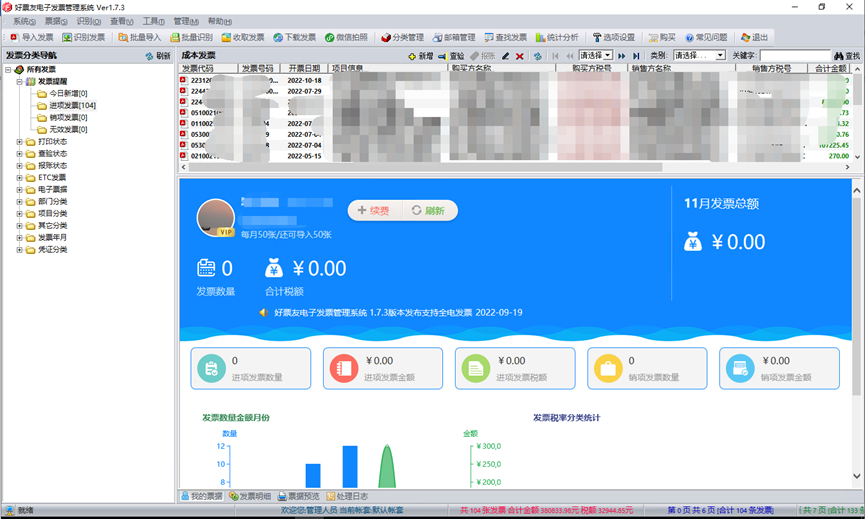Open 批量导入 batch import tool
865x519 pixels.
(139, 37)
